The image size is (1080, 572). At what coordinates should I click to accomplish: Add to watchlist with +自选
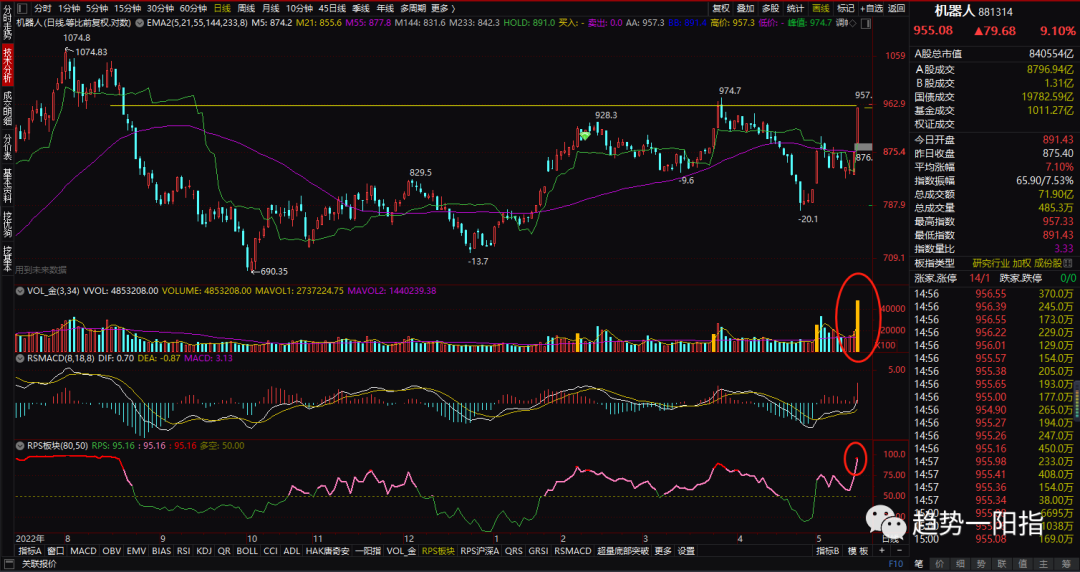click(x=871, y=8)
